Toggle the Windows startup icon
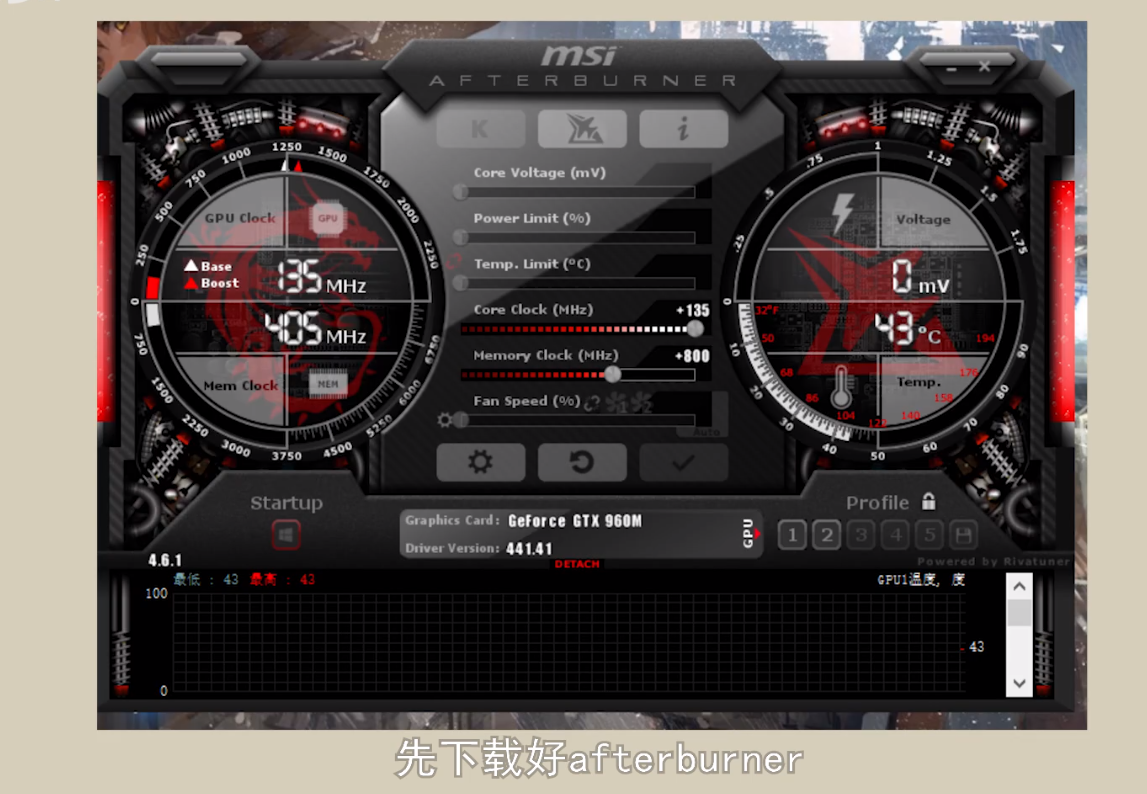The image size is (1147, 794). click(x=286, y=535)
